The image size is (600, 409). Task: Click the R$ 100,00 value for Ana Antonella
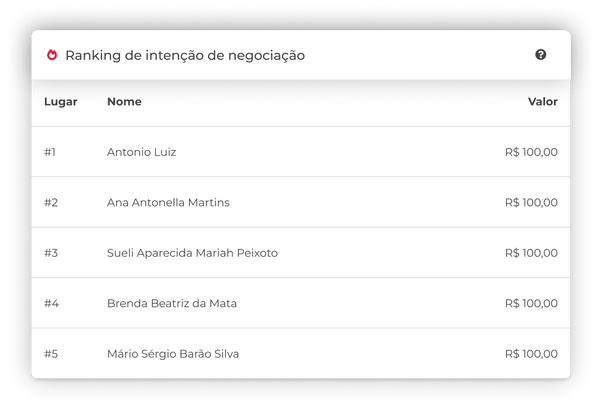pyautogui.click(x=531, y=203)
